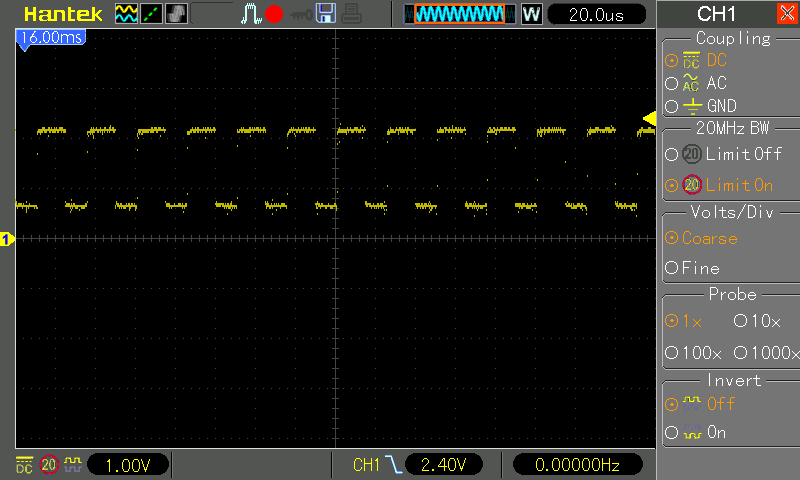The width and height of the screenshot is (800, 480).
Task: Set Invert to On
Action: point(696,433)
